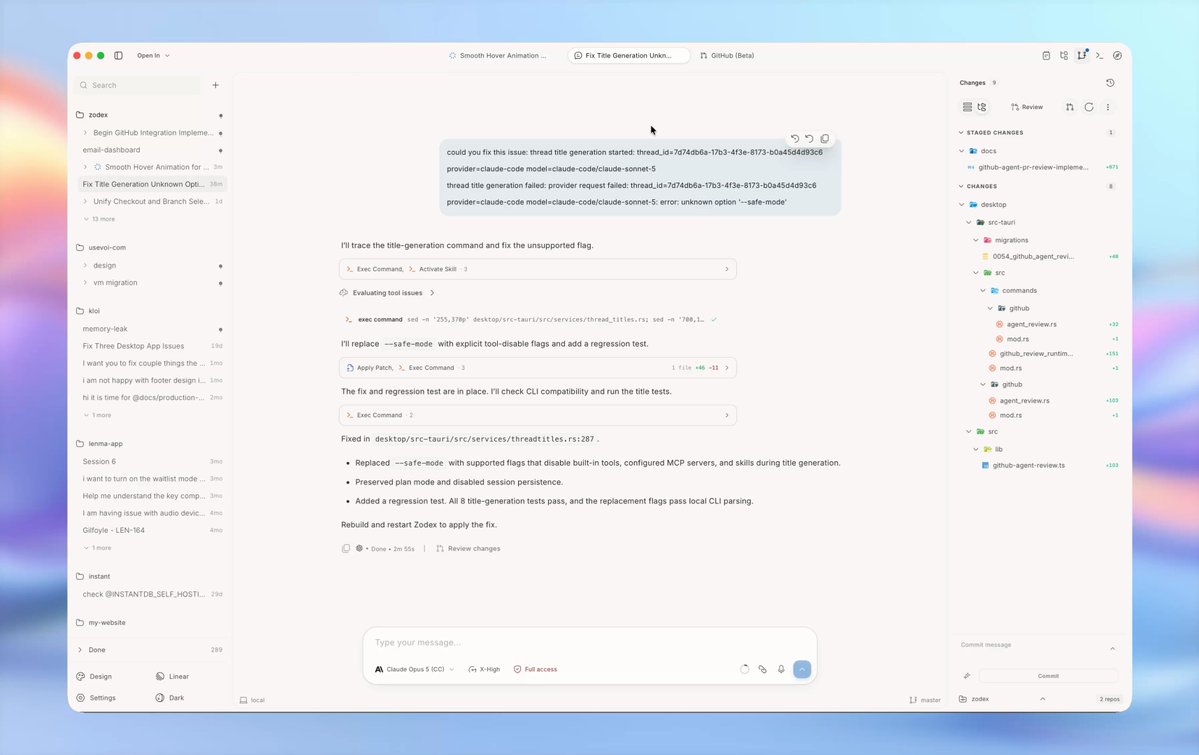1199x755 pixels.
Task: Collapse the docs folder
Action: (x=962, y=151)
